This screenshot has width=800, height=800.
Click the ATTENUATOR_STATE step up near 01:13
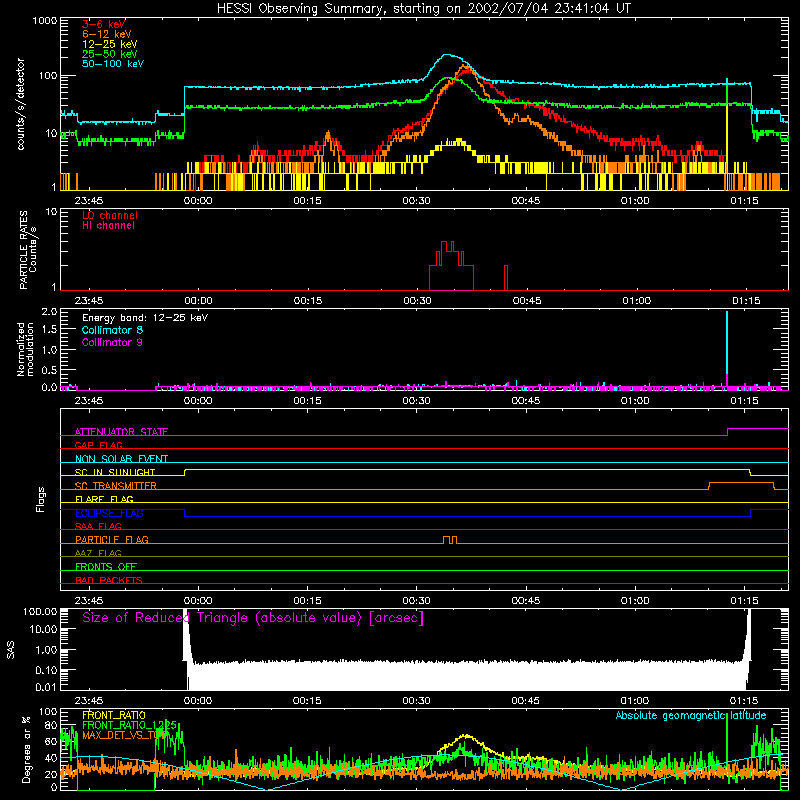coord(728,432)
